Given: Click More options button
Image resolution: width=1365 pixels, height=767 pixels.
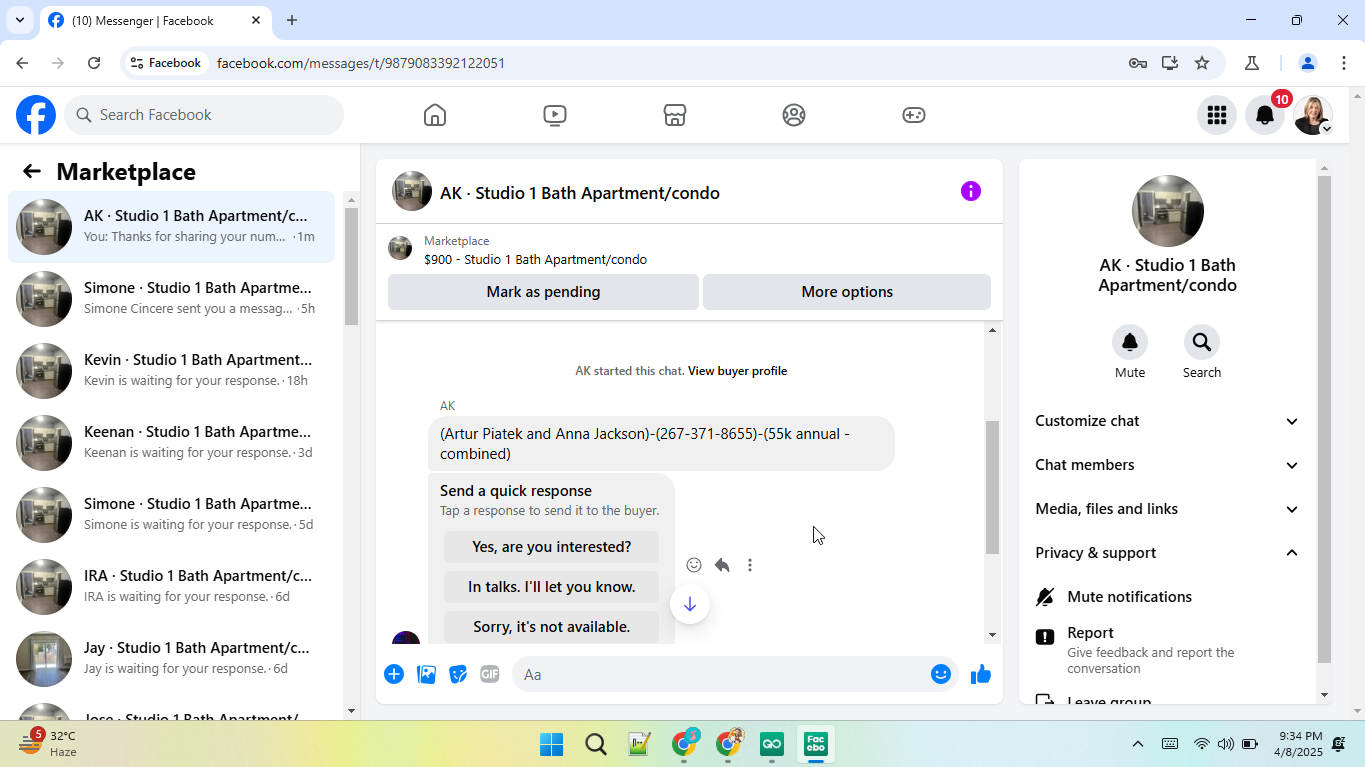Looking at the screenshot, I should coord(847,292).
